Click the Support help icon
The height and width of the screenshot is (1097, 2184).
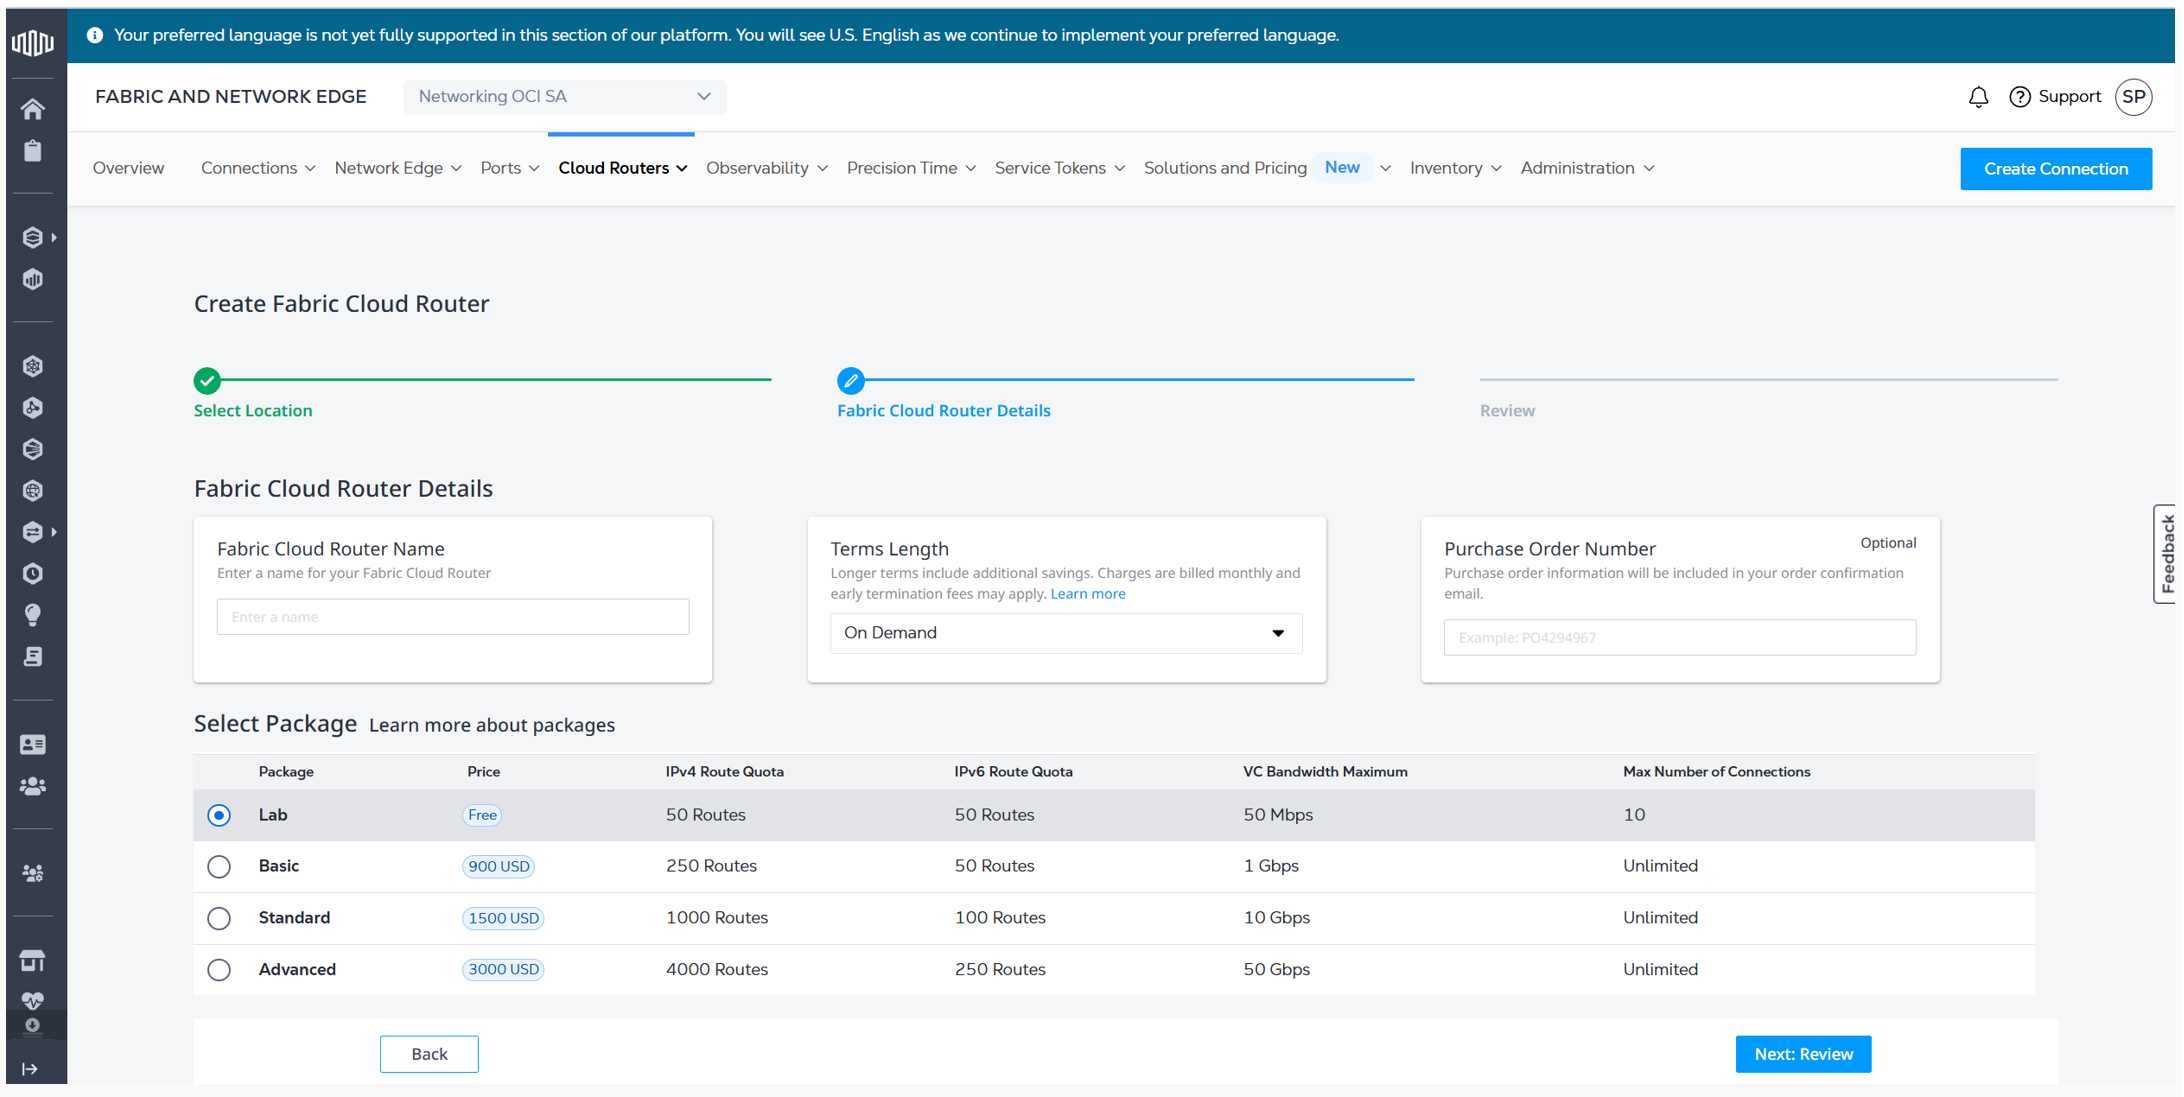[2020, 97]
